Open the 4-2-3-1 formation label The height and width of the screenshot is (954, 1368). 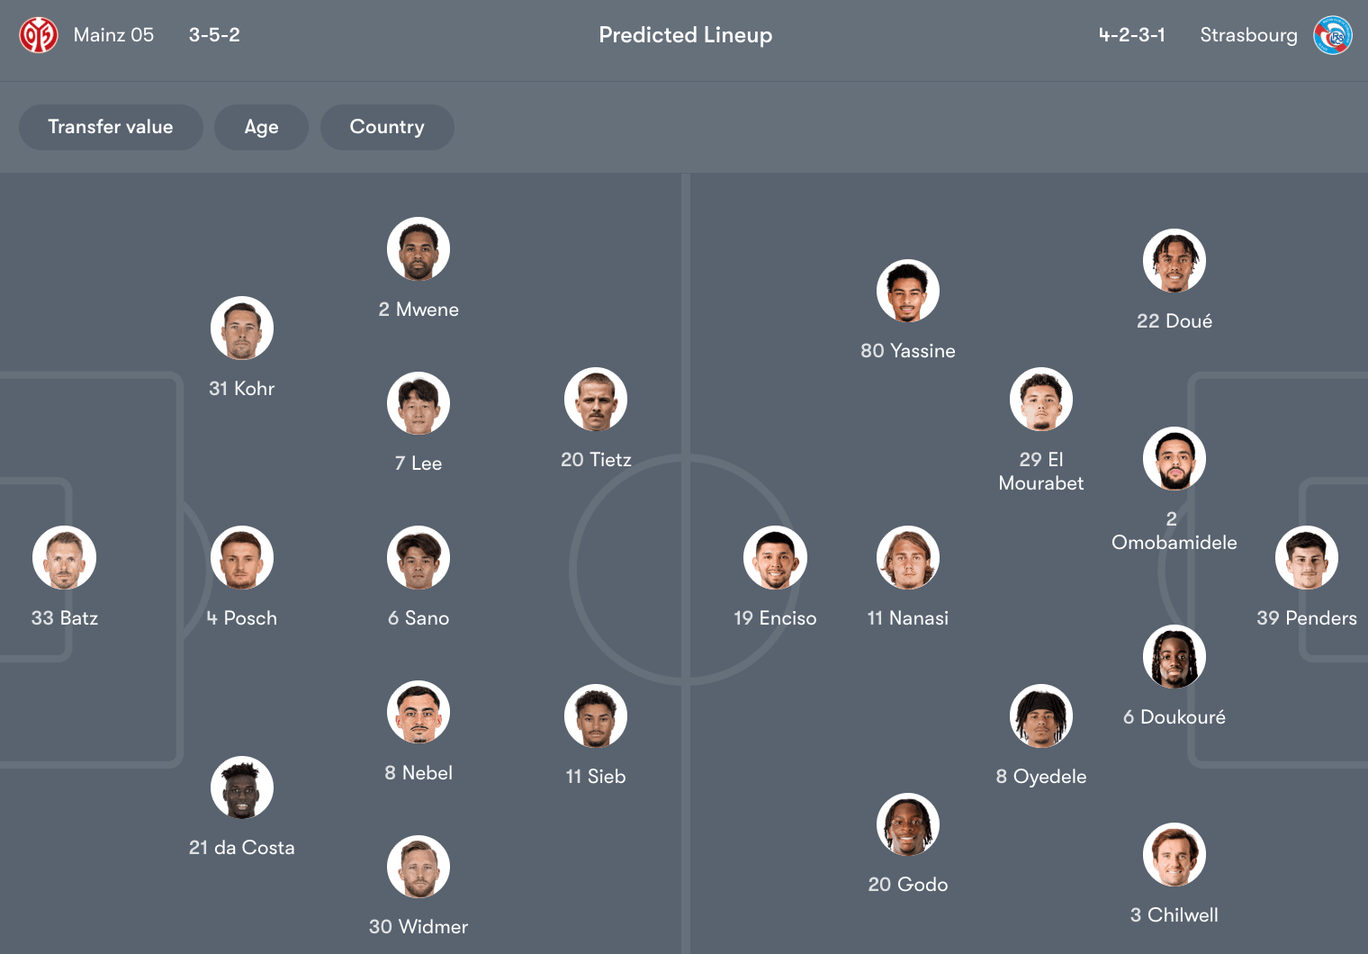pyautogui.click(x=1132, y=34)
